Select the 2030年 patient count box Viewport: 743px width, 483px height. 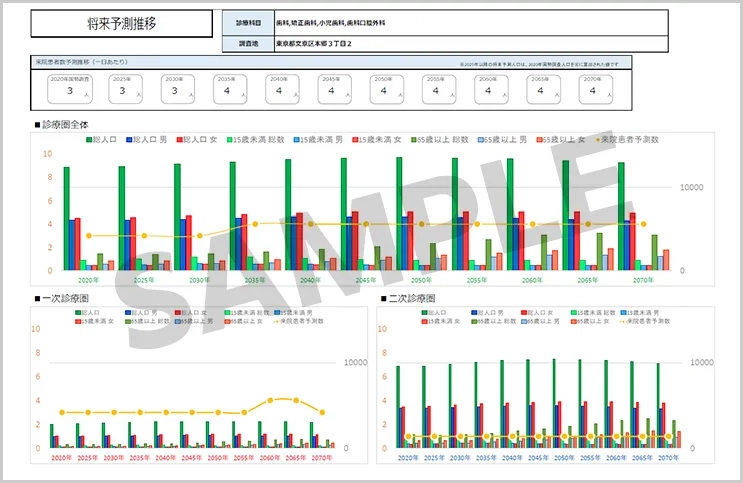tap(178, 89)
